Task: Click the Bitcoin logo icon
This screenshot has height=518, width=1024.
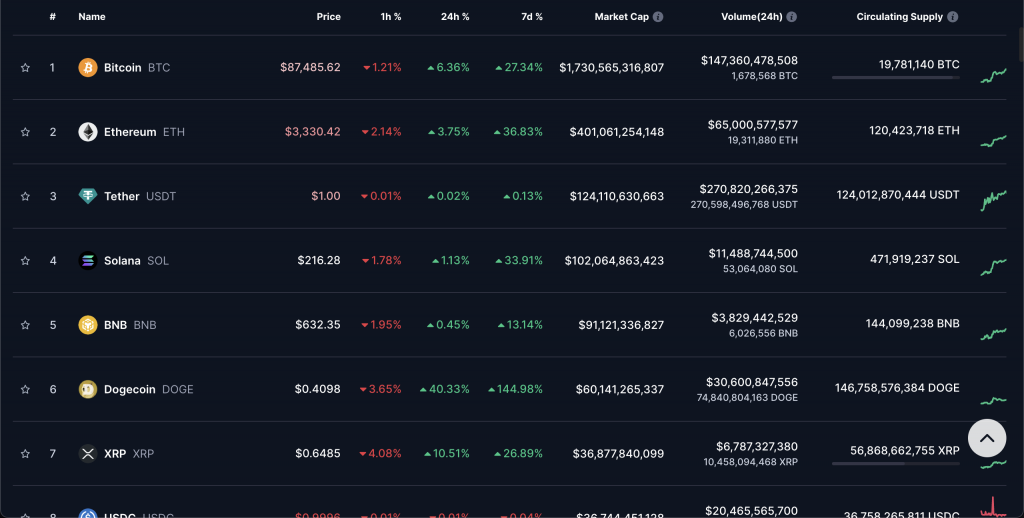Action: (88, 68)
